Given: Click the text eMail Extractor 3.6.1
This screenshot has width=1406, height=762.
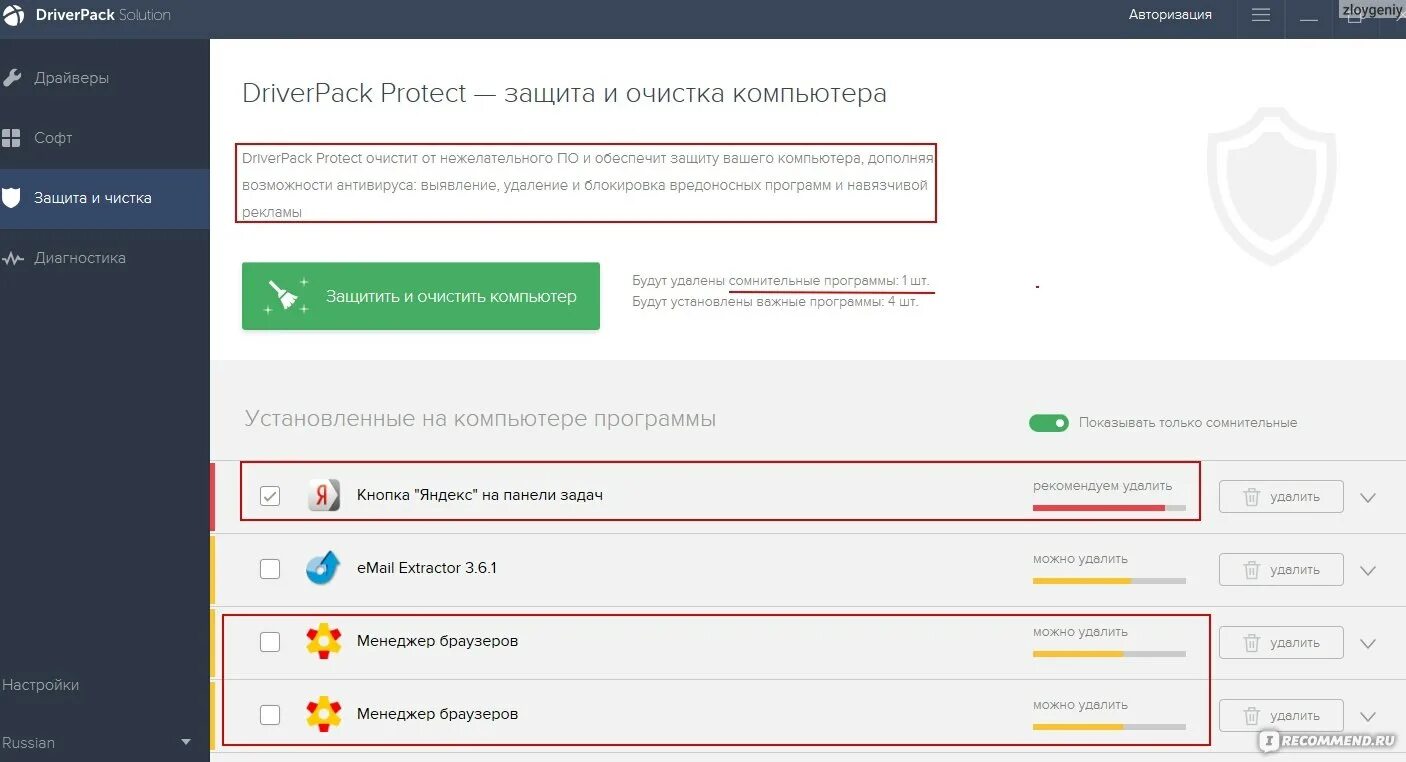Looking at the screenshot, I should coord(427,568).
